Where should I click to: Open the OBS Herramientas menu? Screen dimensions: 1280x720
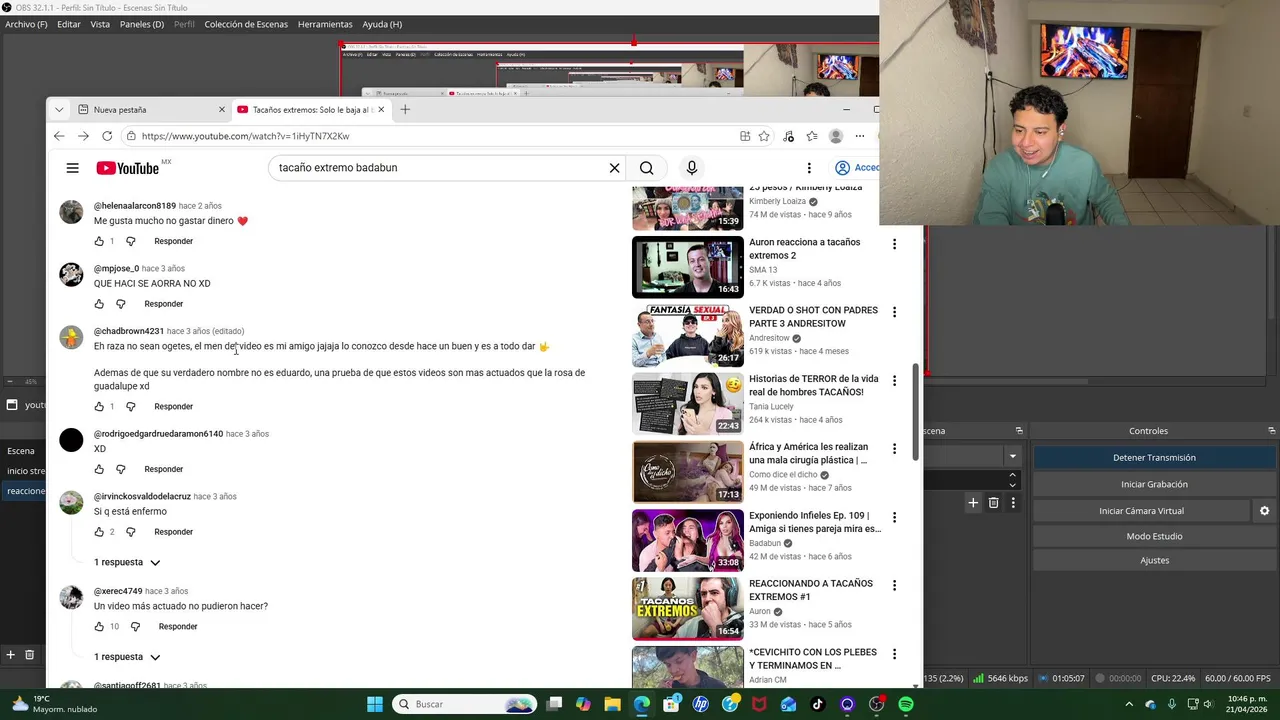point(325,24)
